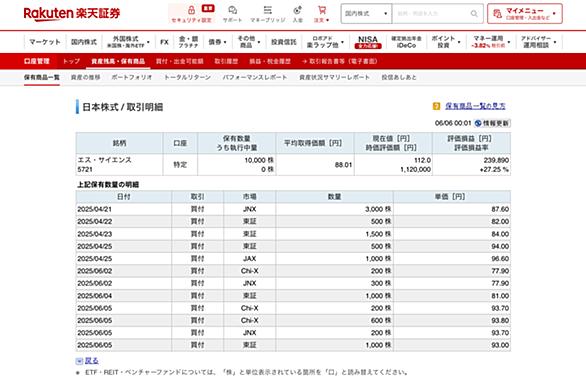586x383 pixels.
Task: Select the トータルリターン sub-tab
Action: pos(187,77)
